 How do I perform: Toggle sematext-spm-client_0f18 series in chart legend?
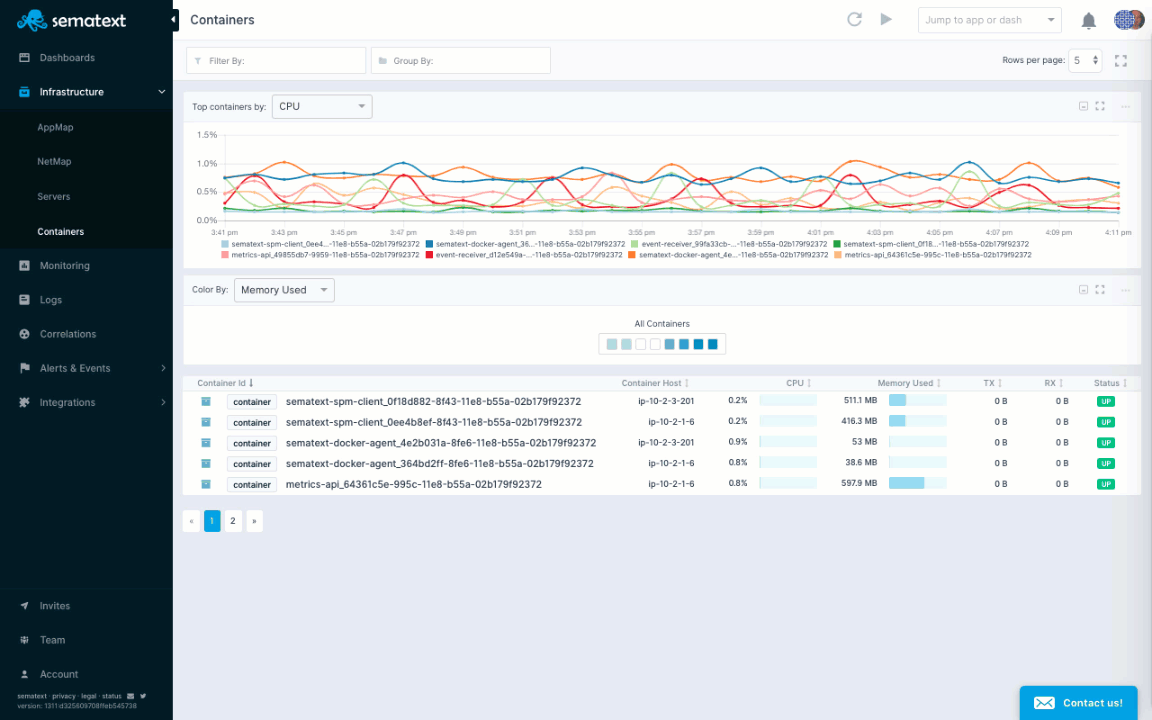931,244
